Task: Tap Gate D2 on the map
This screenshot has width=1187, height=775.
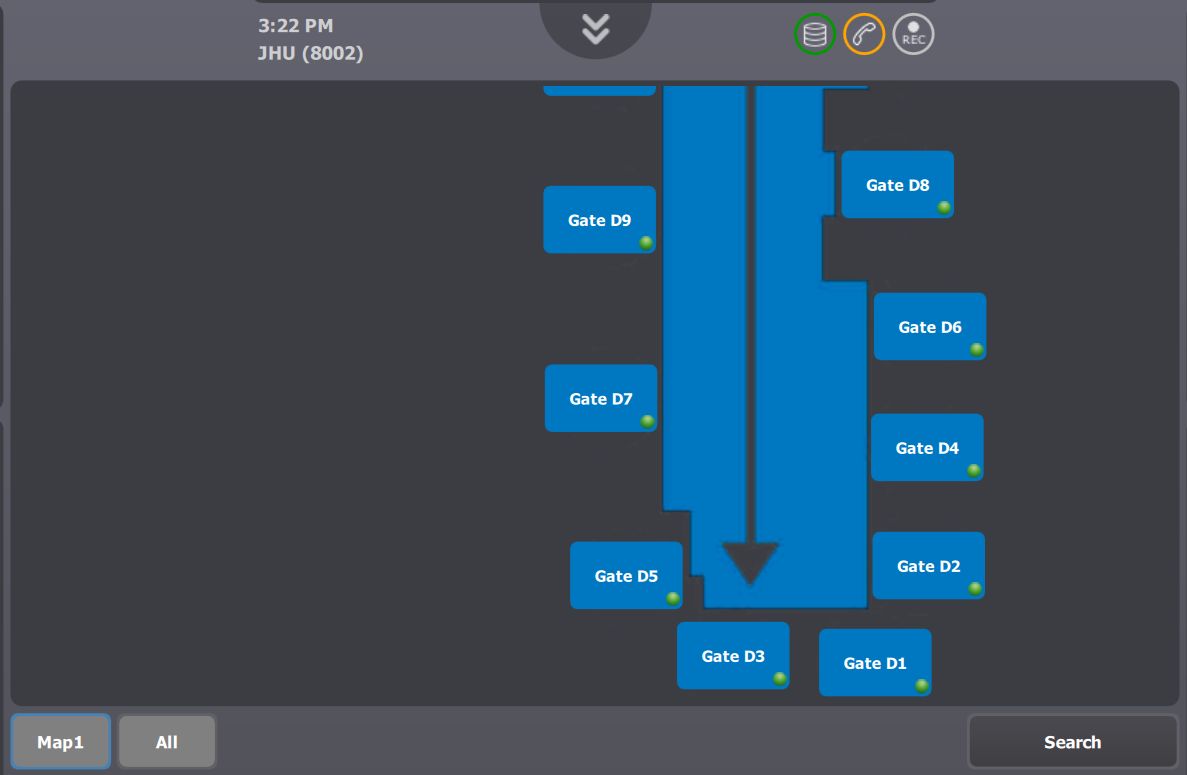Action: pyautogui.click(x=929, y=565)
